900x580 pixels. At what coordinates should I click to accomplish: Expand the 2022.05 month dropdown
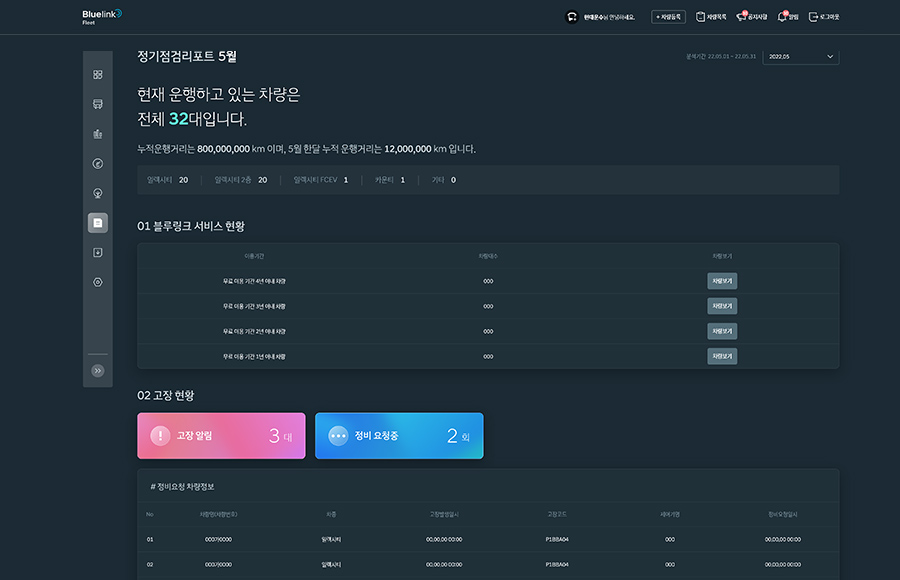(x=799, y=57)
